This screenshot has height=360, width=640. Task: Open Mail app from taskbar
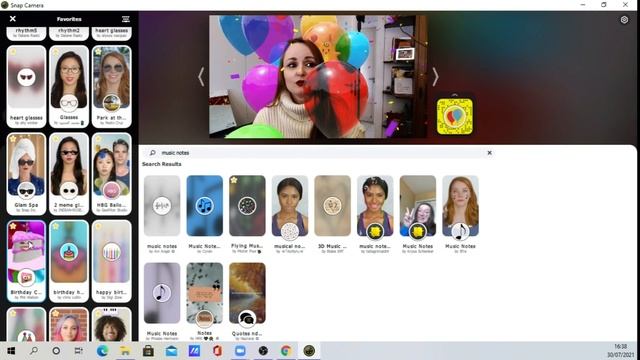[171, 351]
